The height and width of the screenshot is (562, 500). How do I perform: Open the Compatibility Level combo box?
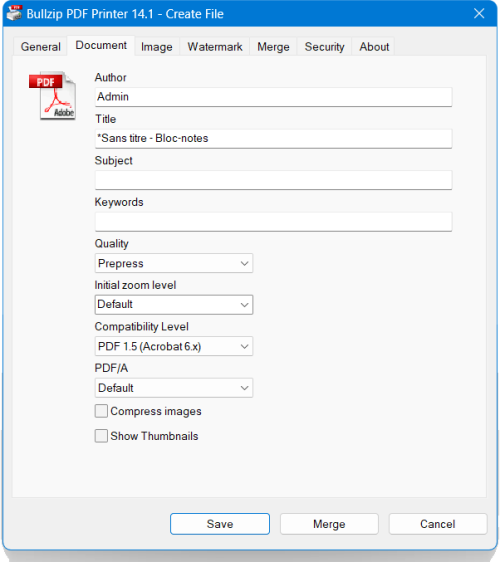pyautogui.click(x=174, y=346)
